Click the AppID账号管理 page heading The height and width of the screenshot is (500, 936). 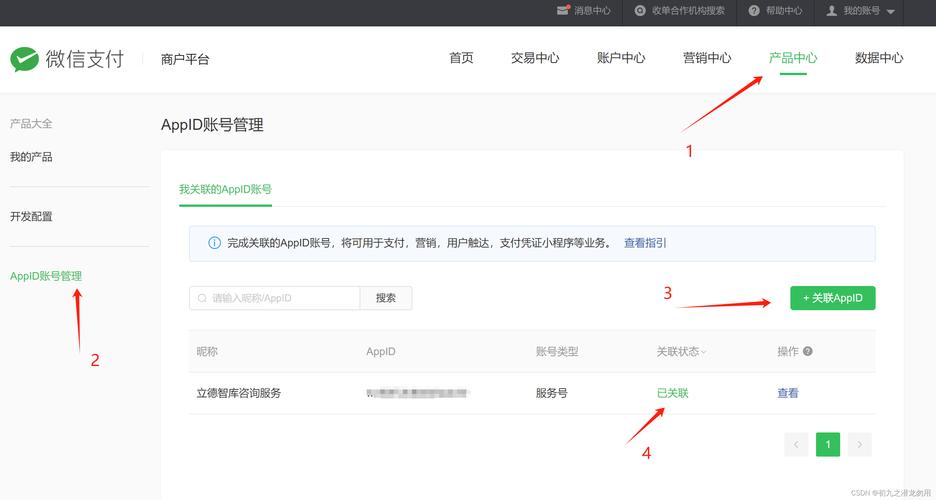click(212, 125)
